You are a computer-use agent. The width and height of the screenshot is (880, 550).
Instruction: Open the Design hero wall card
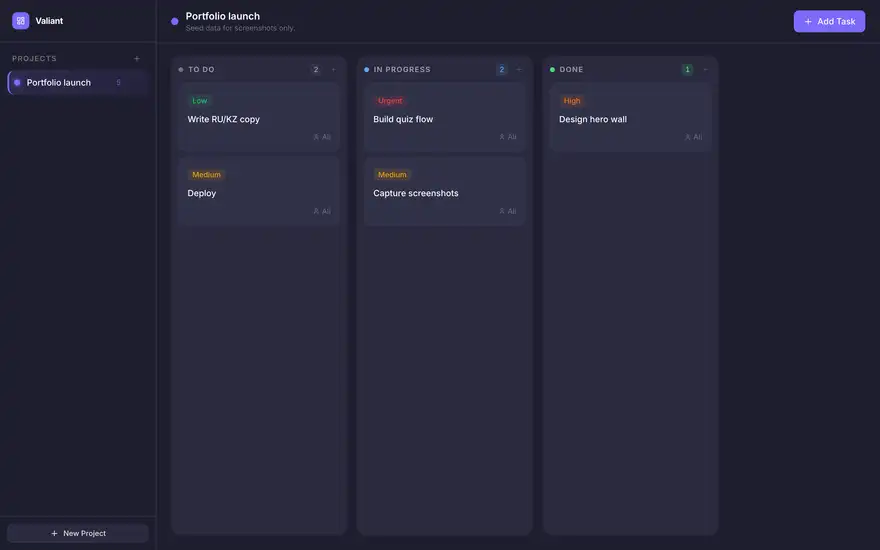[x=631, y=117]
